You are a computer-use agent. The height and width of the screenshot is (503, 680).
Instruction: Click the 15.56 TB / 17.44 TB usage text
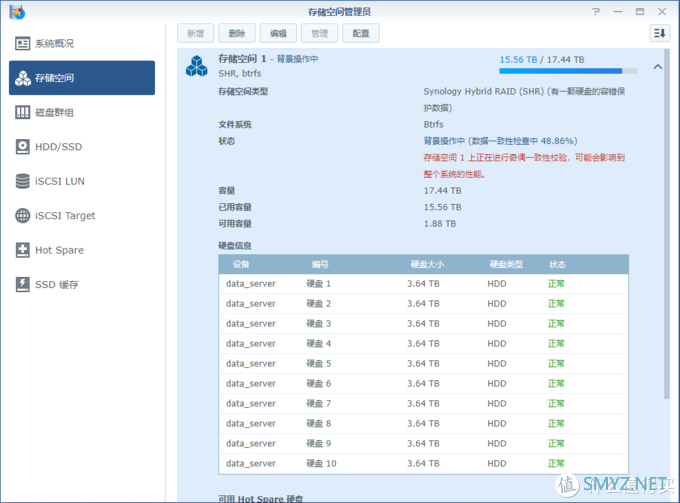click(542, 60)
